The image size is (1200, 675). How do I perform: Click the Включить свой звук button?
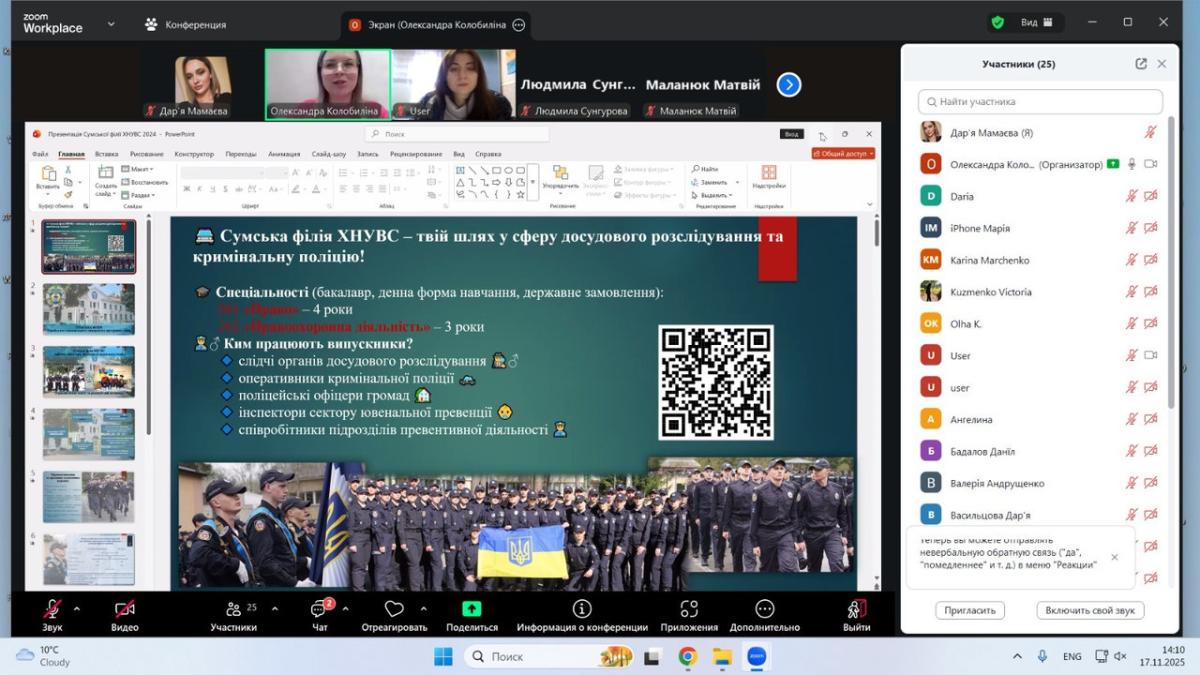tap(1090, 610)
